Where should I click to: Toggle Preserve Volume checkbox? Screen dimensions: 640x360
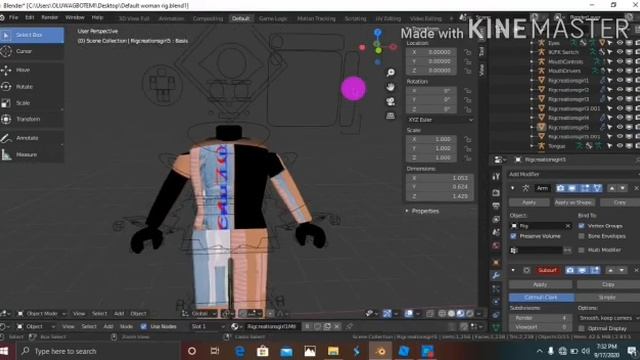tap(513, 236)
